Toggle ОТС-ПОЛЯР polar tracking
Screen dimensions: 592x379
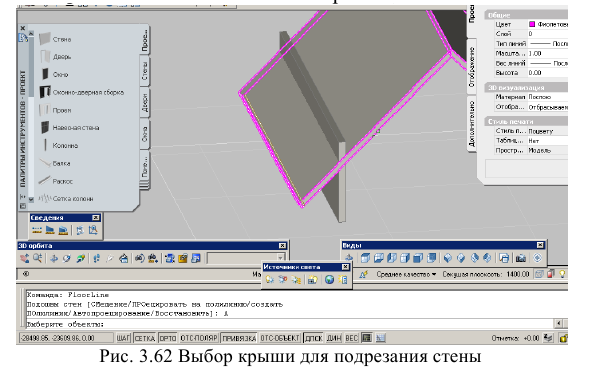pyautogui.click(x=199, y=338)
